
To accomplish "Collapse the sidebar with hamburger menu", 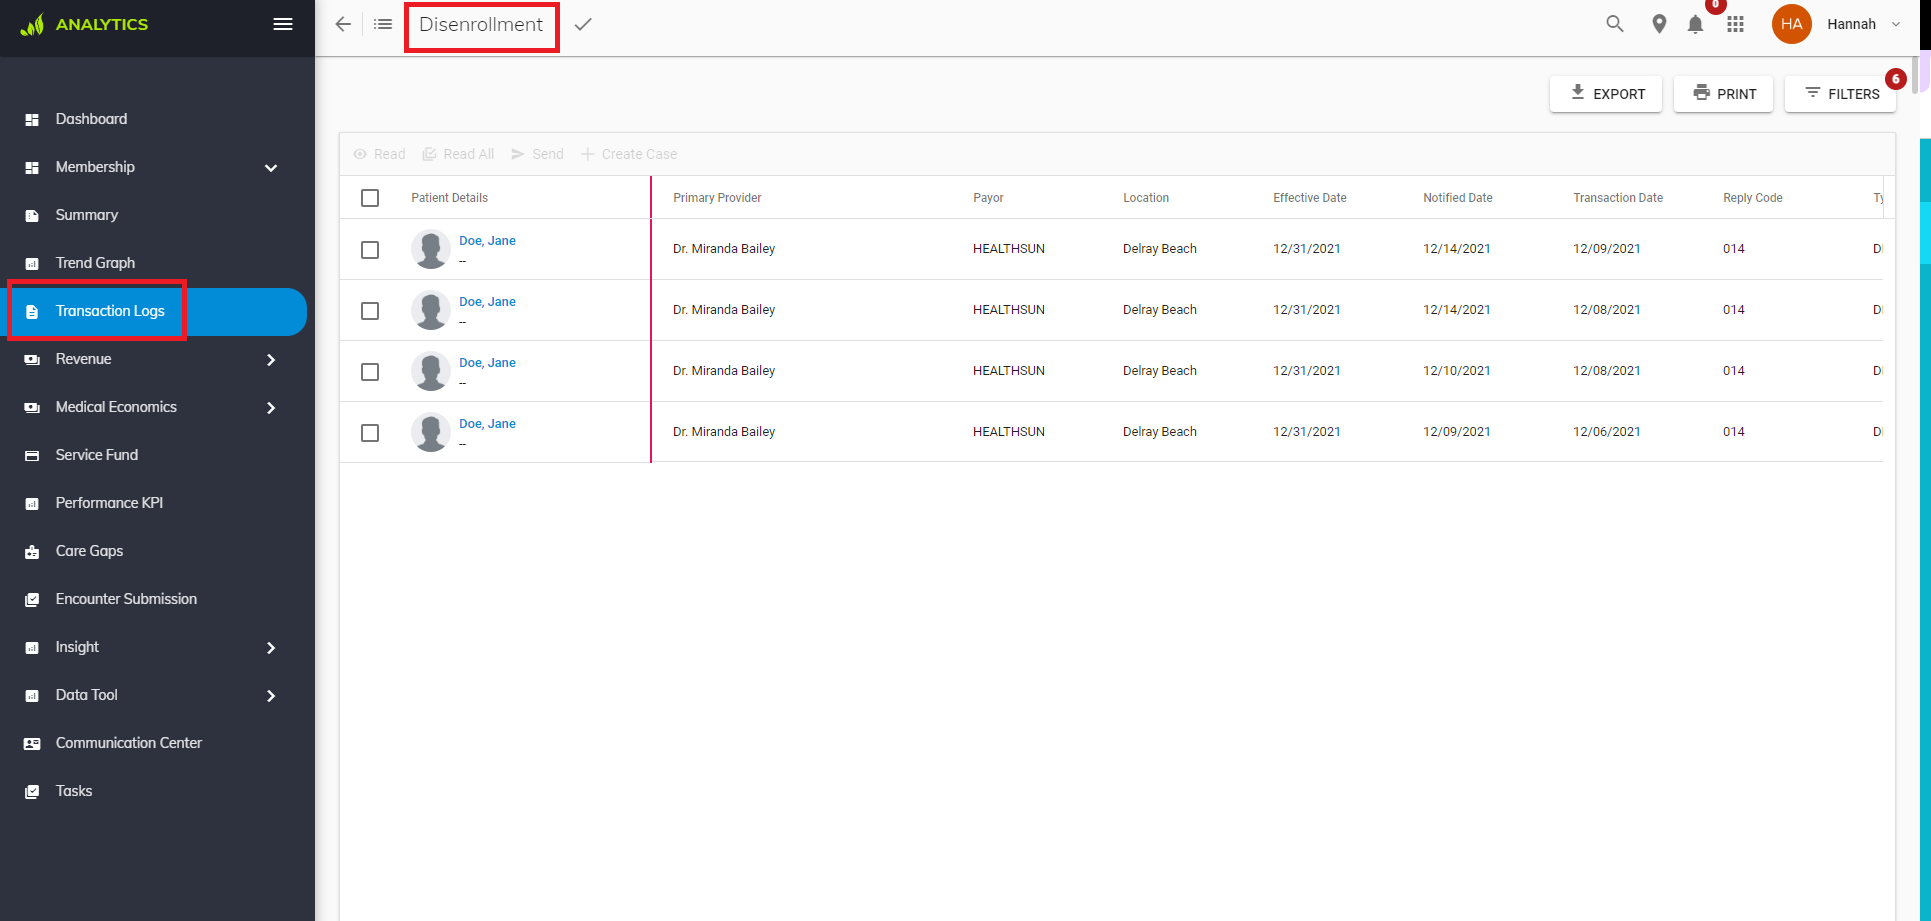I will click(x=283, y=24).
